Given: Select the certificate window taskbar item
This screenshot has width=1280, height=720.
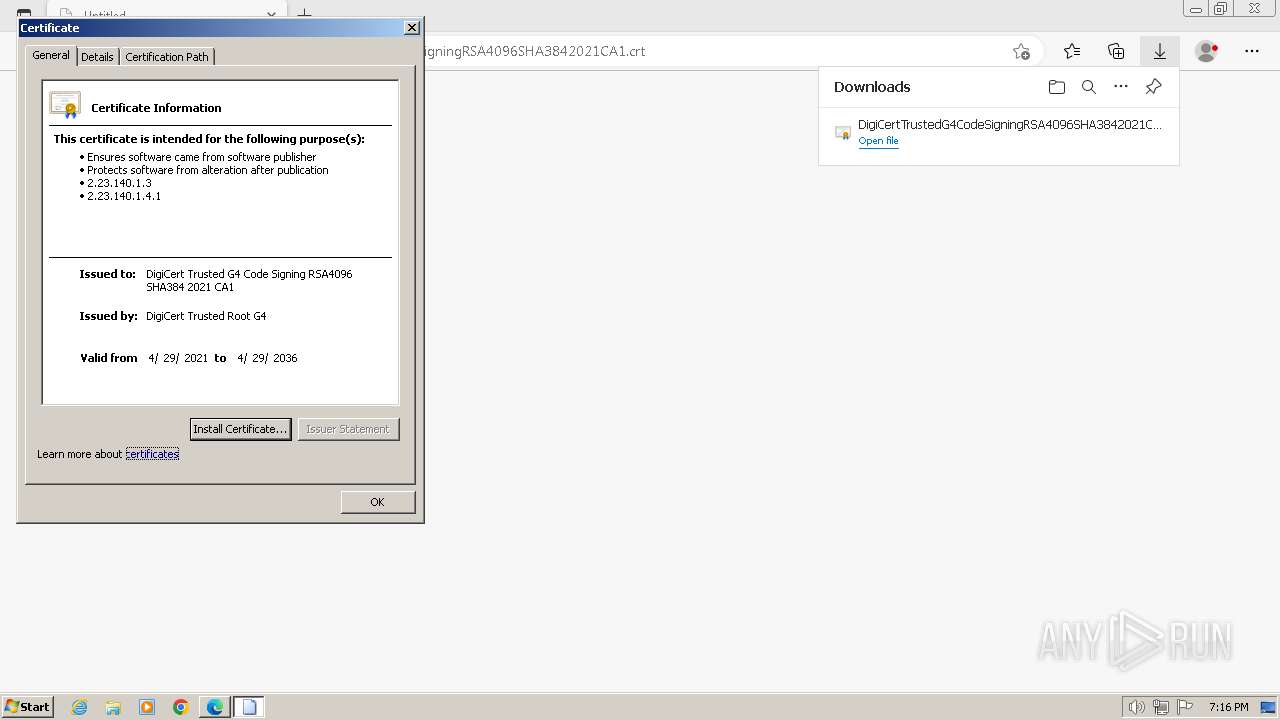Looking at the screenshot, I should (x=249, y=707).
